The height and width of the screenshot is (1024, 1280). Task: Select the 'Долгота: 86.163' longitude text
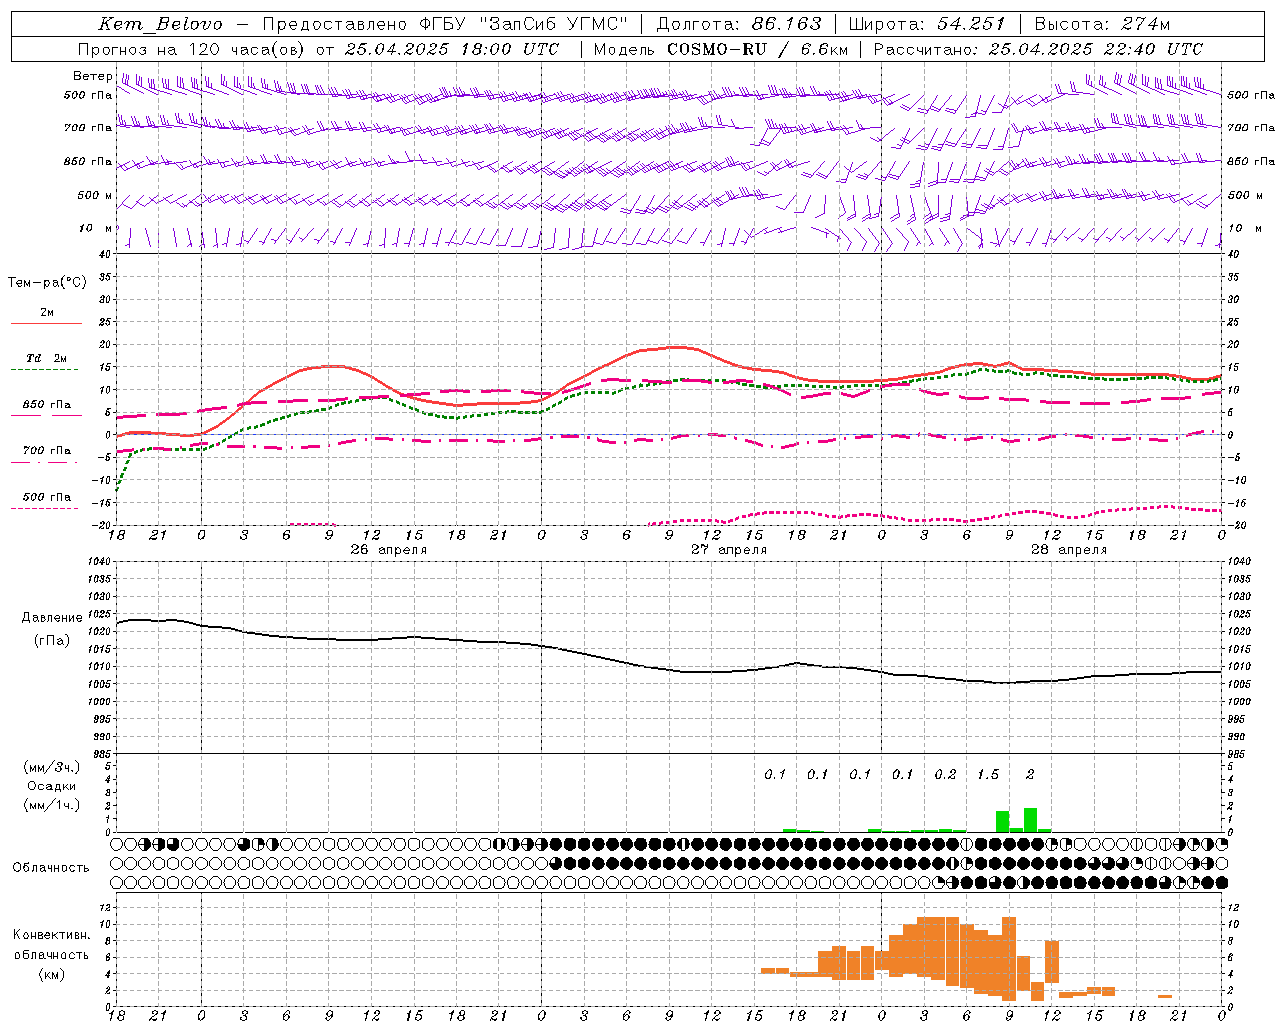[x=739, y=24]
